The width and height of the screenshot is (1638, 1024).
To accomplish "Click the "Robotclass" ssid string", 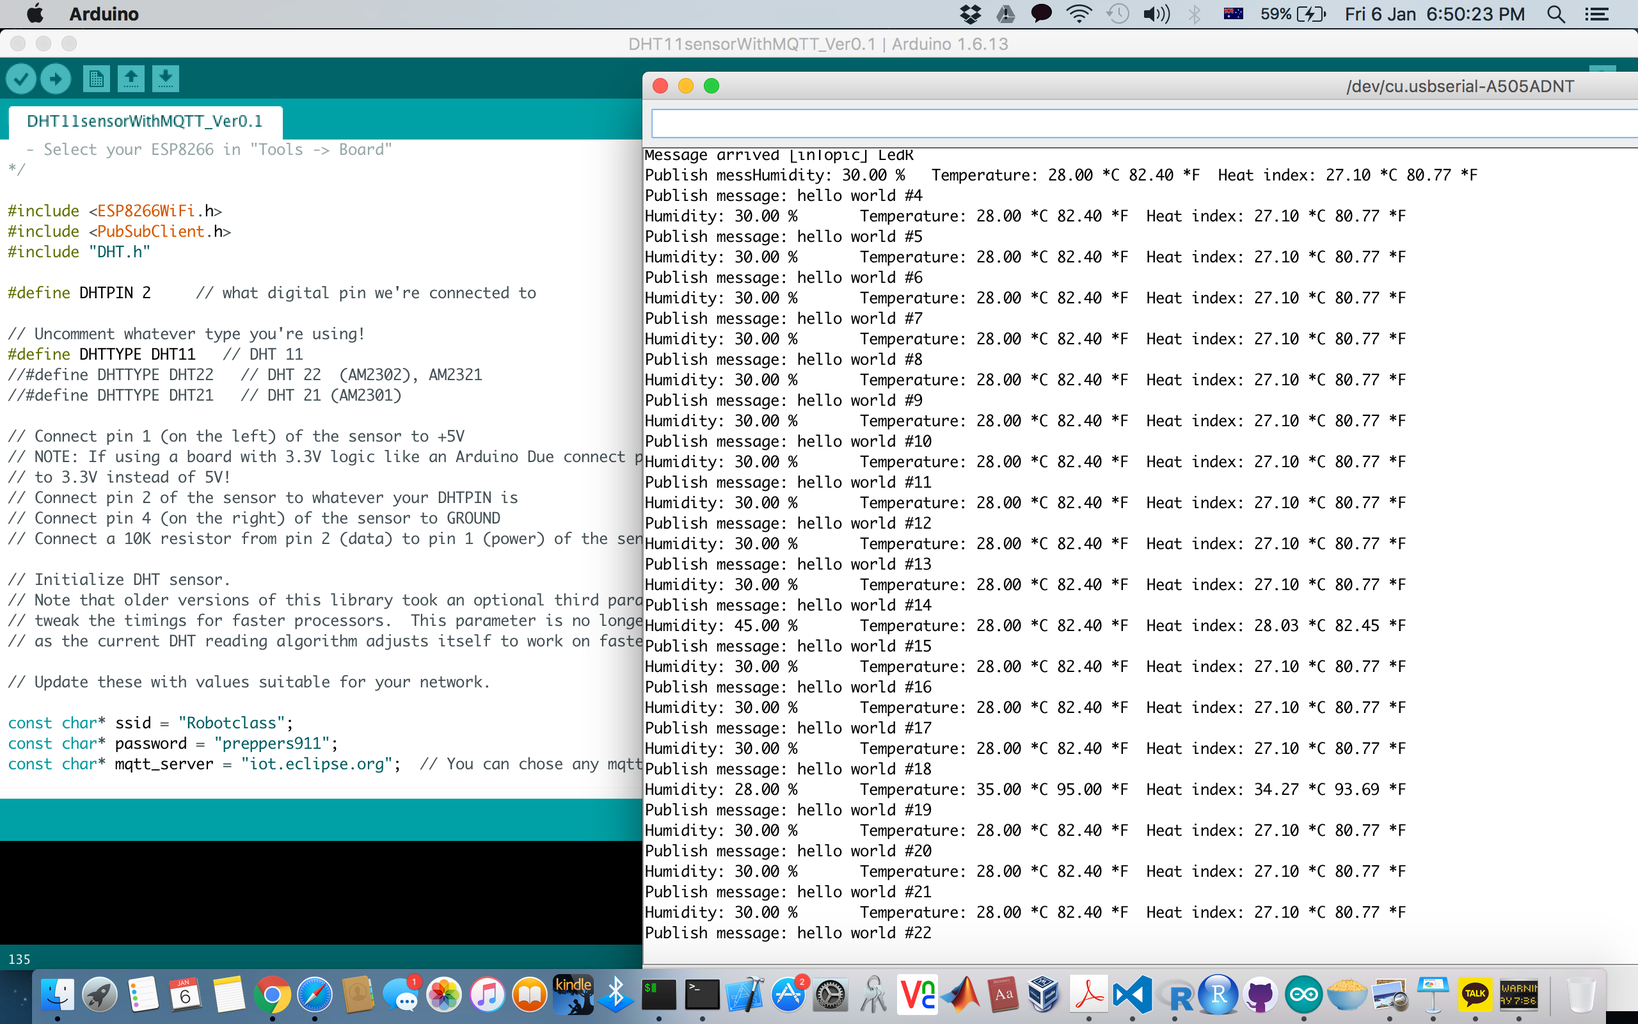I will pos(232,723).
